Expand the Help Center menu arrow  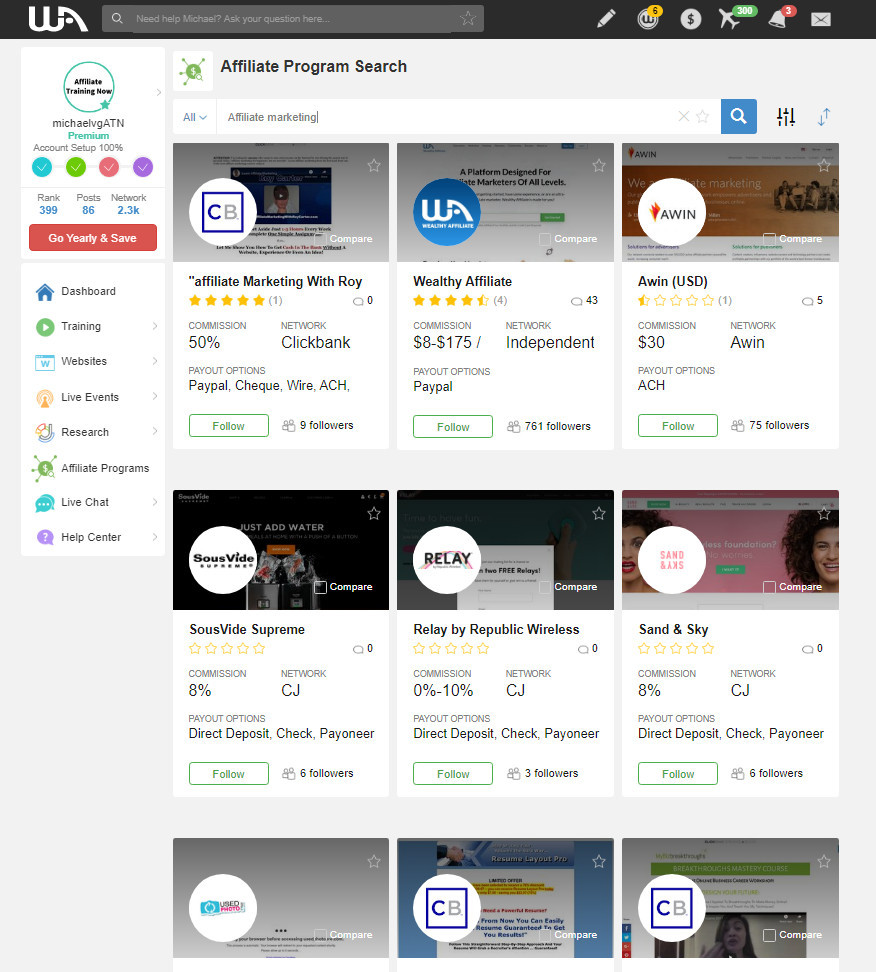point(155,537)
